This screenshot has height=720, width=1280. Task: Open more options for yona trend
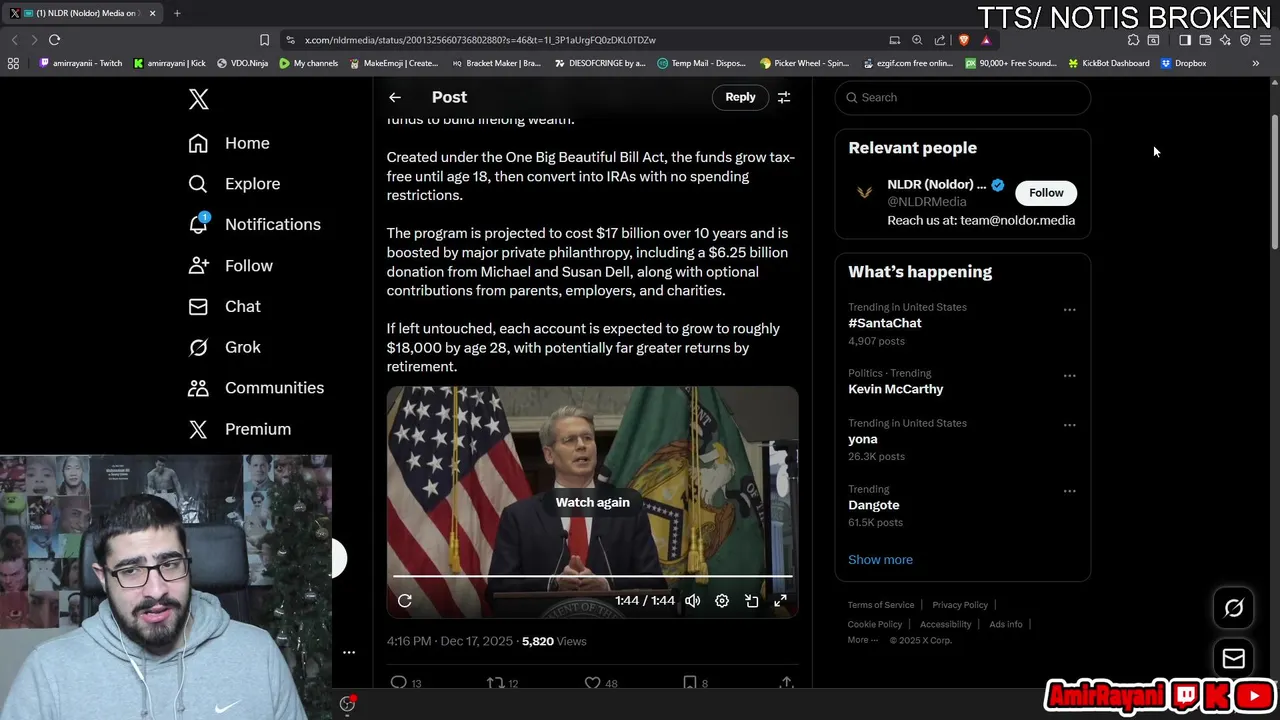click(1069, 425)
